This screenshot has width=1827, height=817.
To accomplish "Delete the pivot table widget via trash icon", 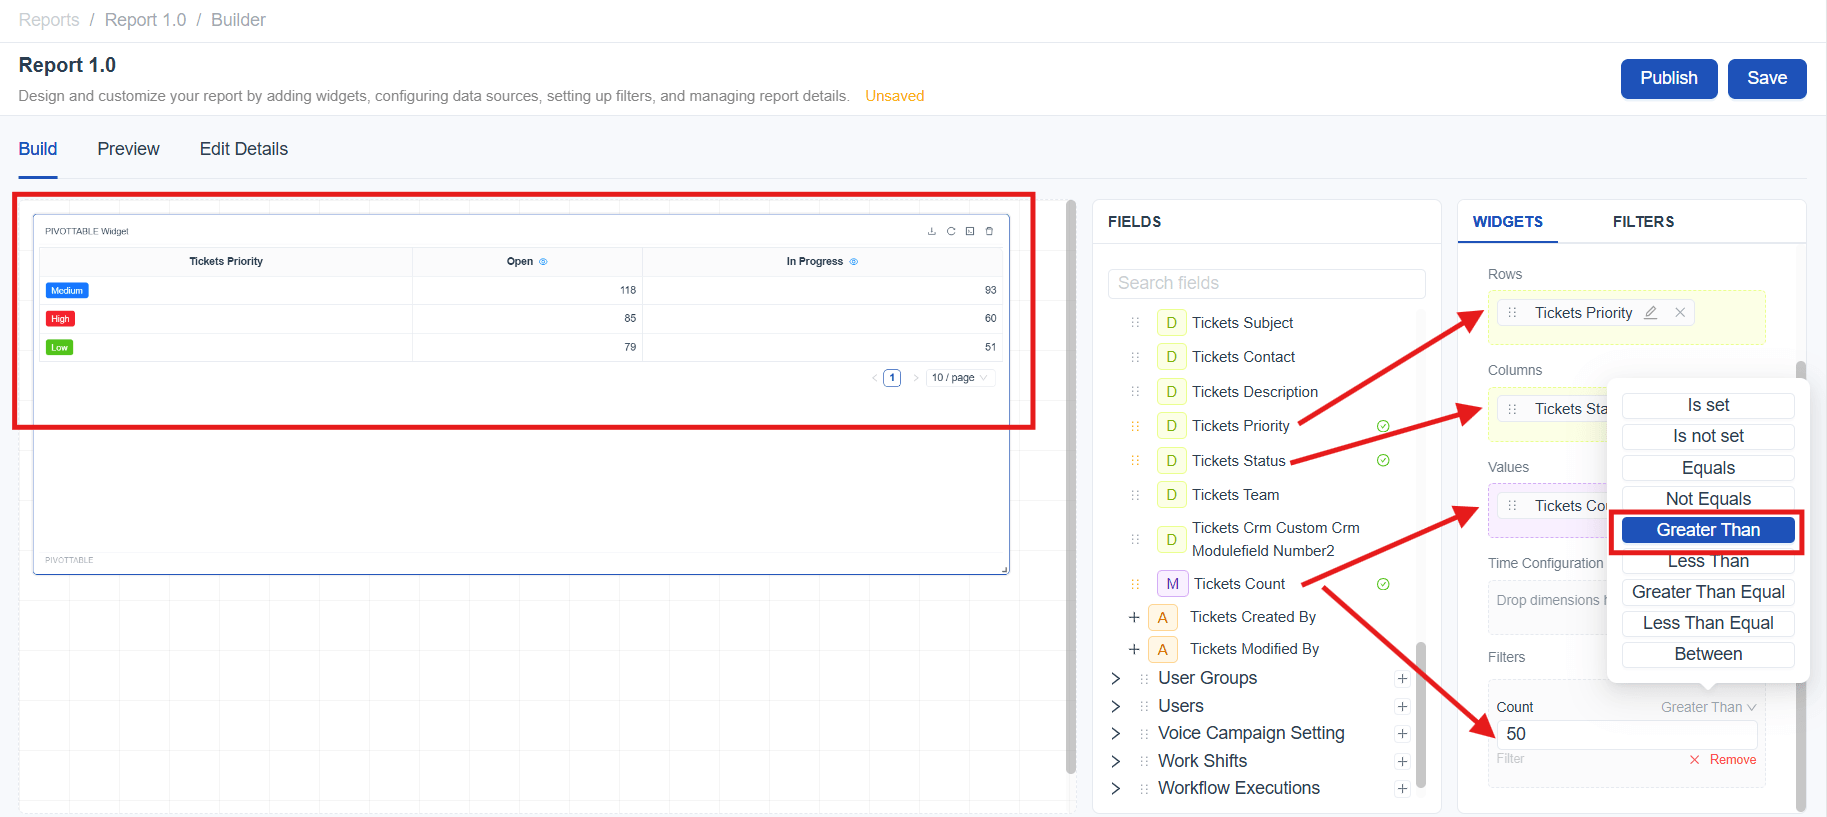I will point(989,231).
